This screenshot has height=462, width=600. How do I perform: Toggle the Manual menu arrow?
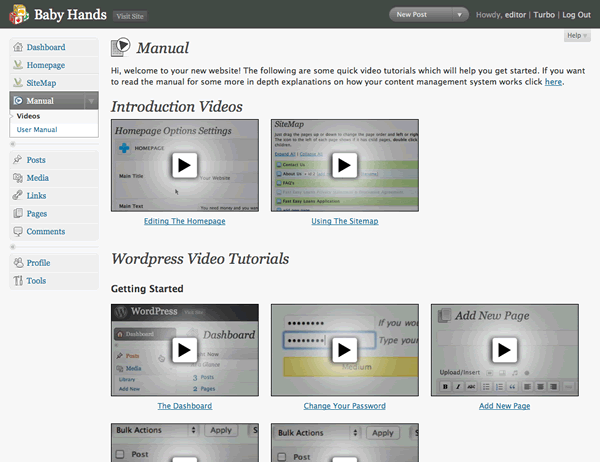pyautogui.click(x=91, y=101)
